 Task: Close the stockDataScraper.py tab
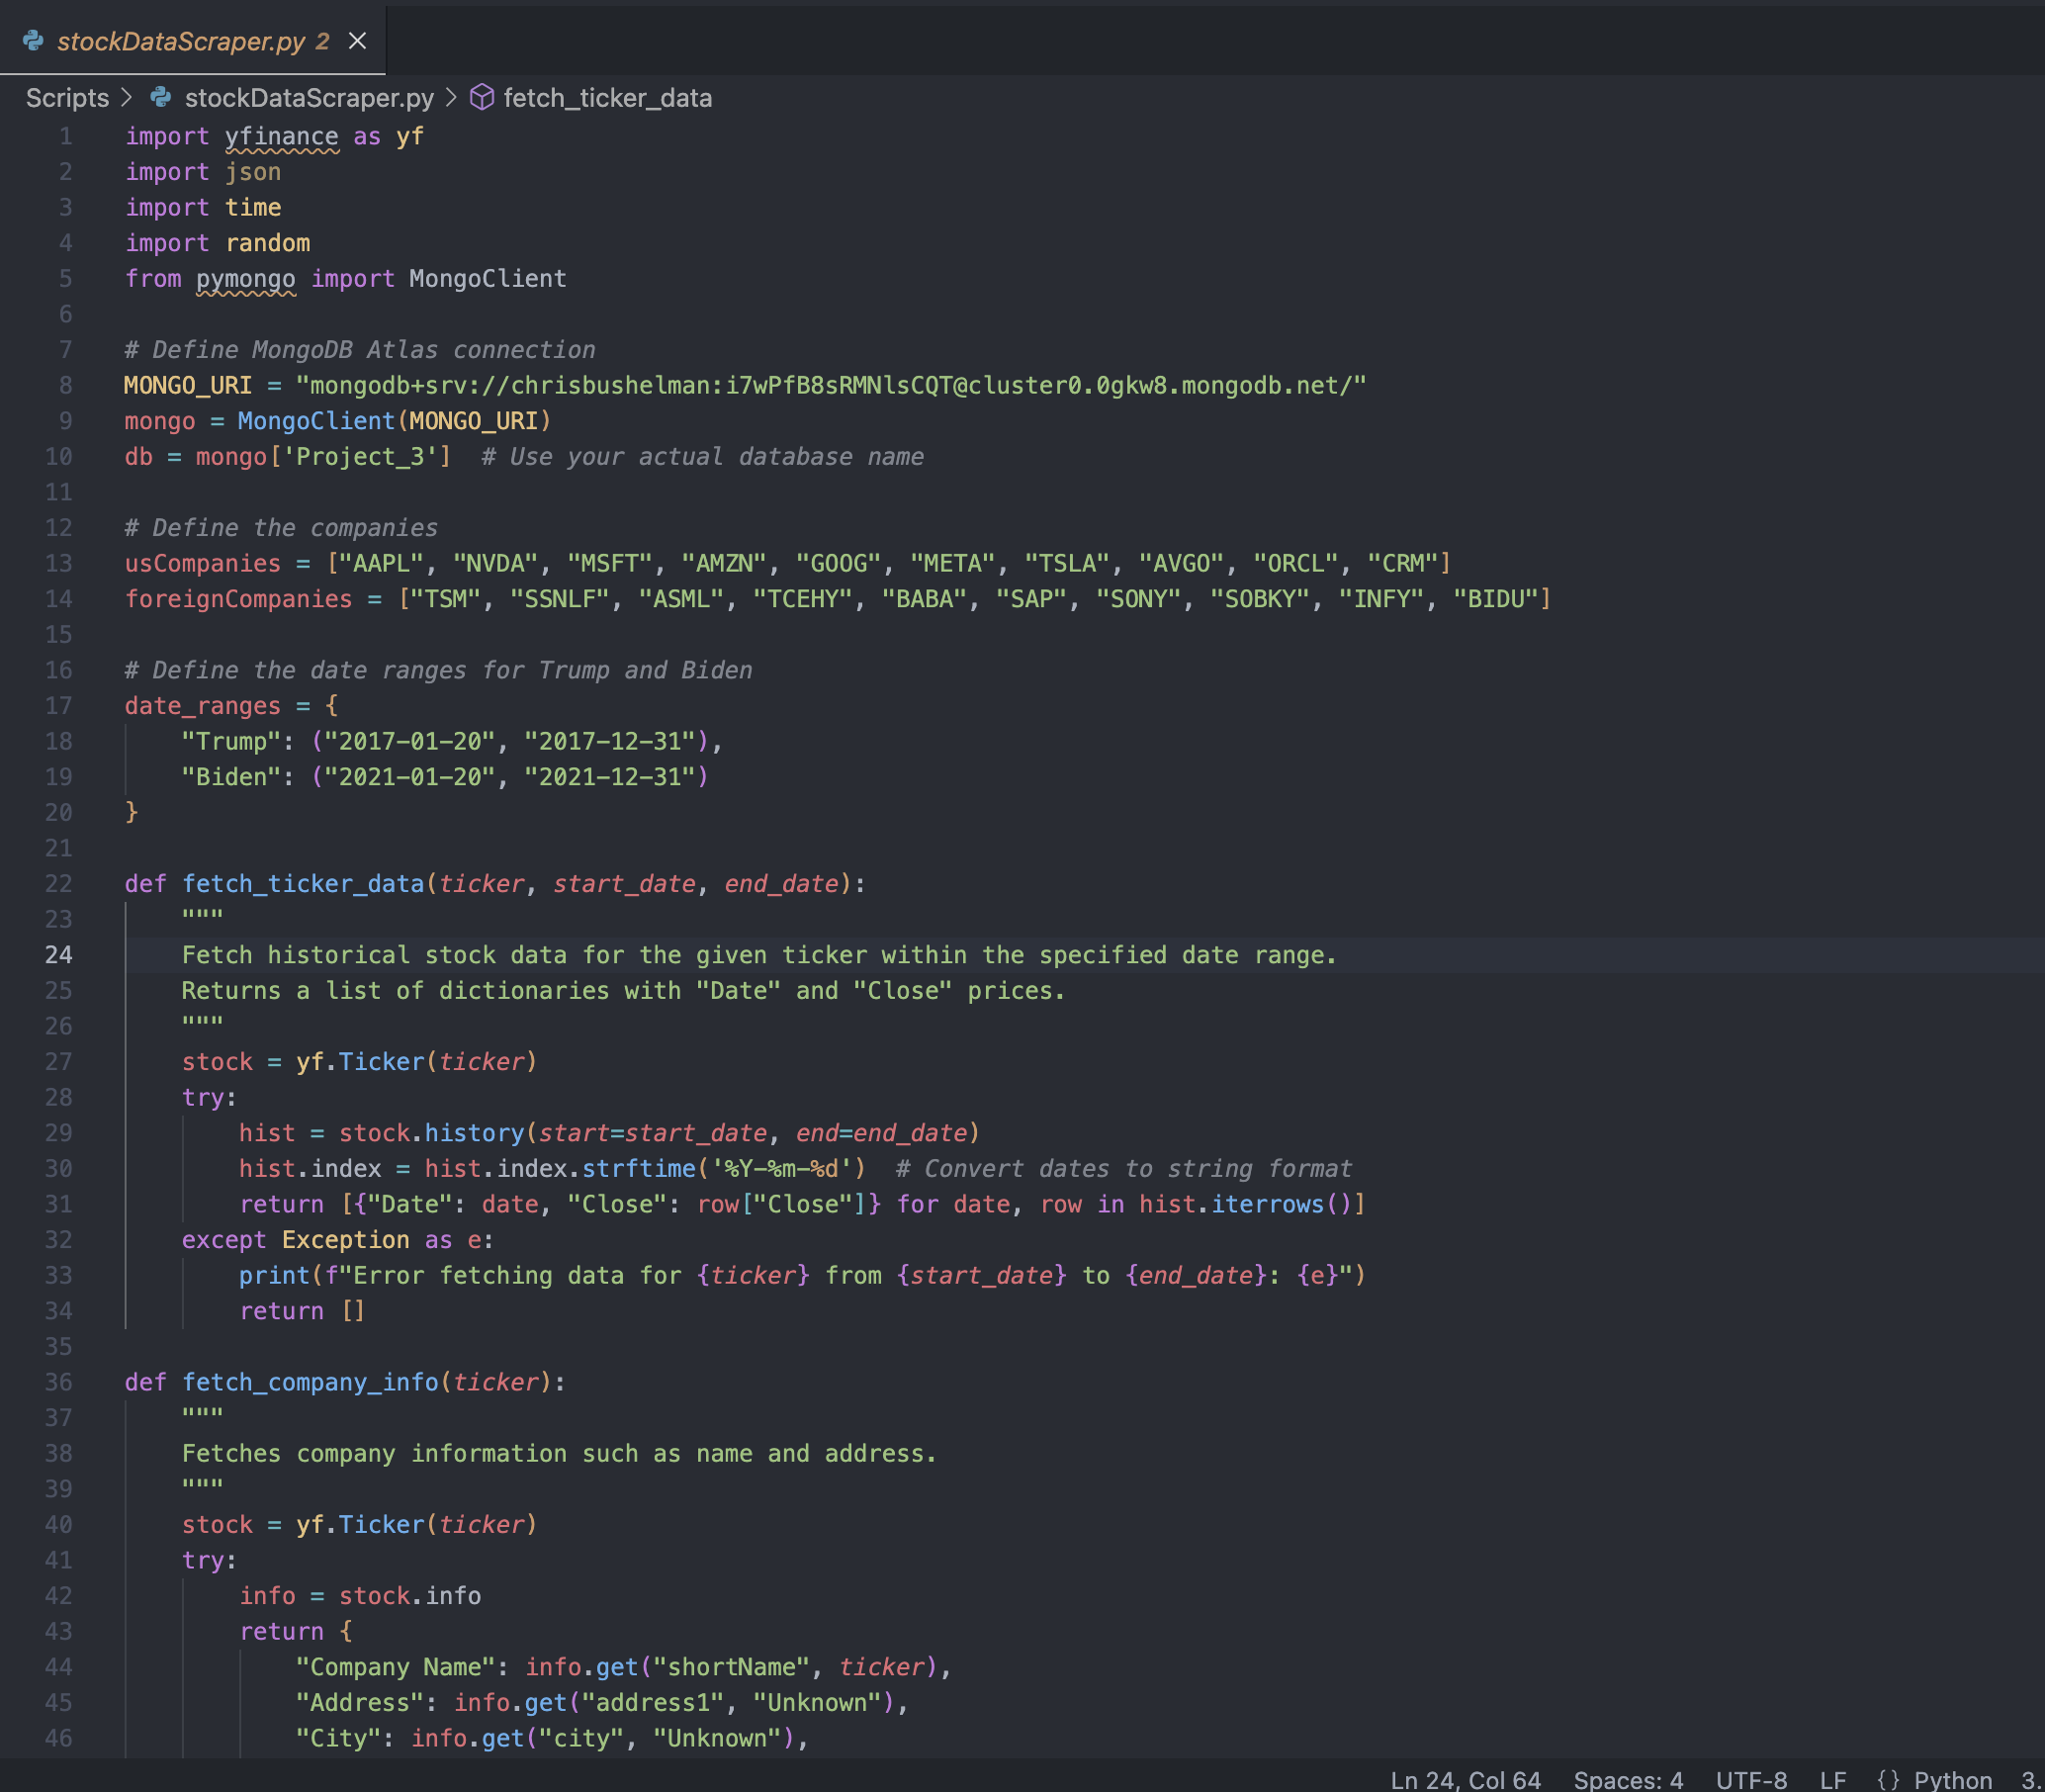pyautogui.click(x=357, y=41)
